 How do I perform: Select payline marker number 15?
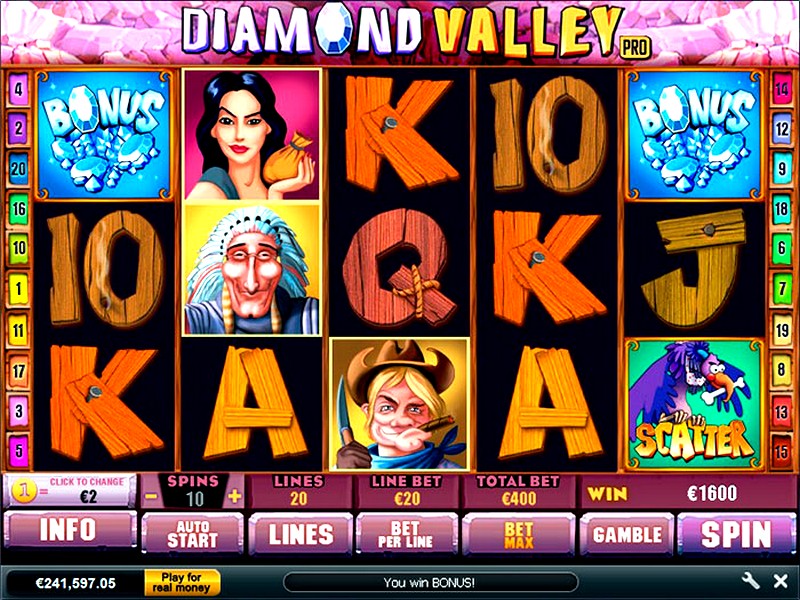tap(782, 451)
